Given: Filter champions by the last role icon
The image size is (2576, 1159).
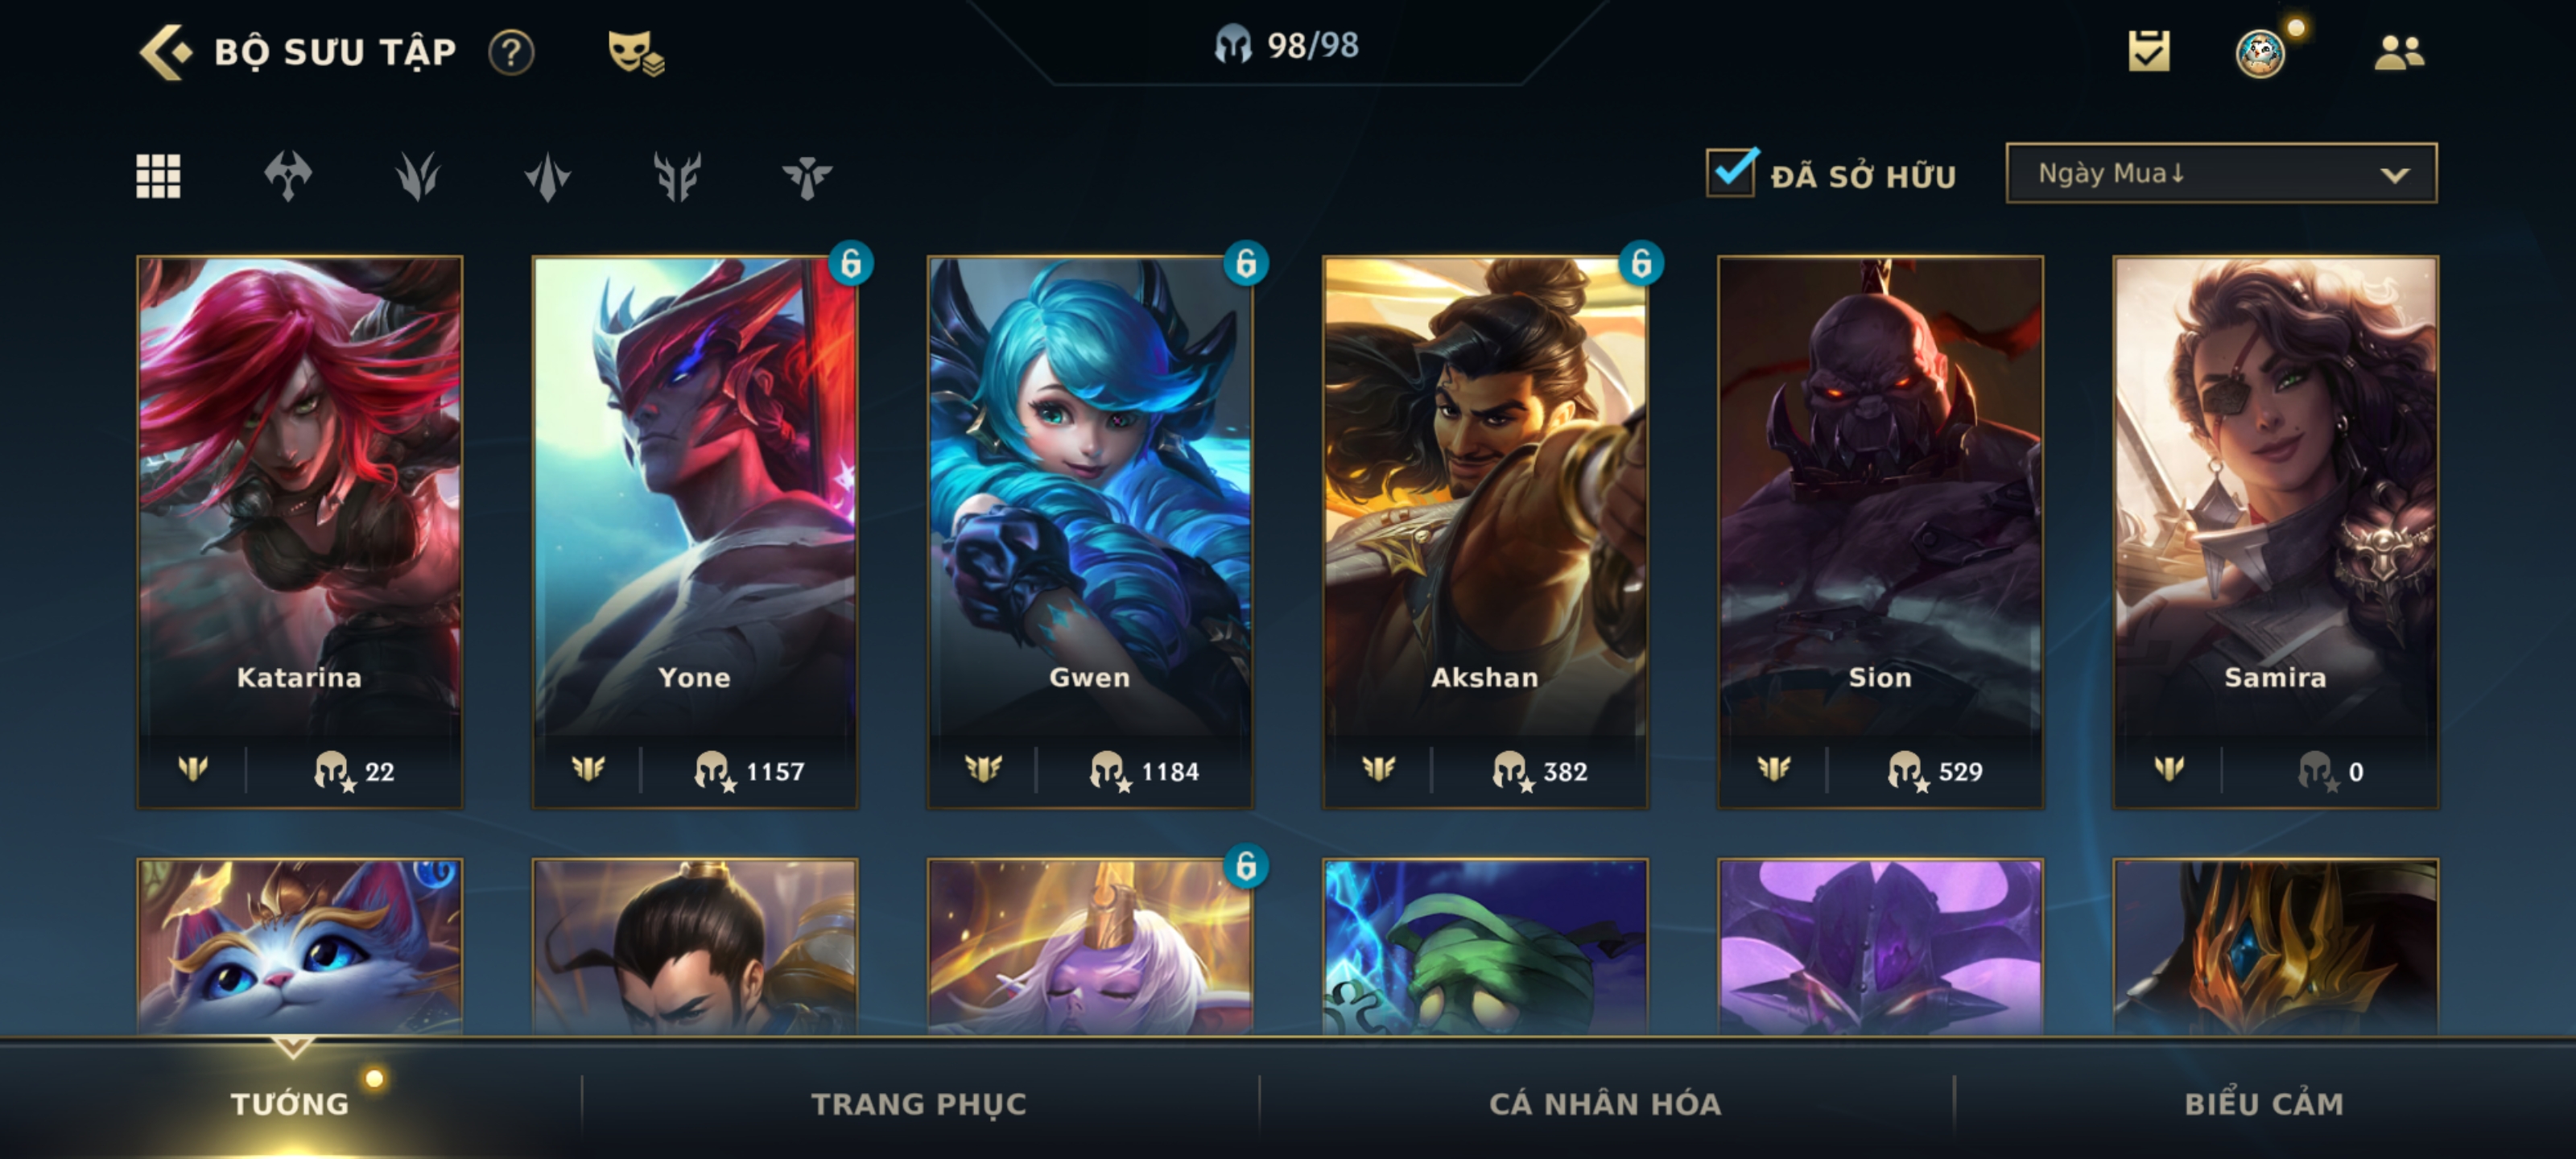Looking at the screenshot, I should [x=807, y=176].
